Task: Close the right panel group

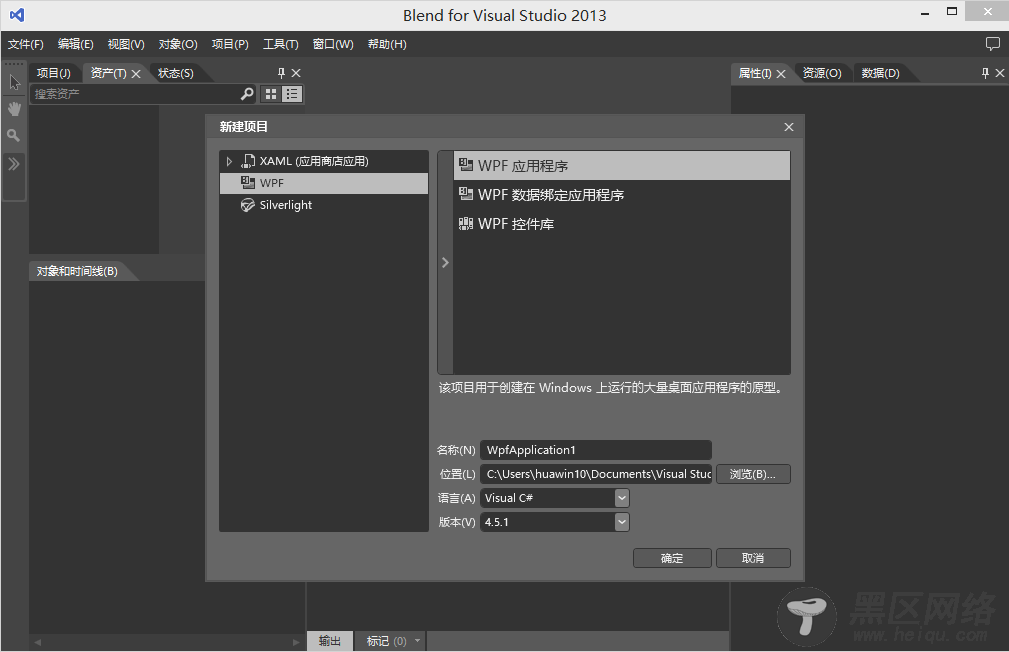Action: (x=1000, y=73)
